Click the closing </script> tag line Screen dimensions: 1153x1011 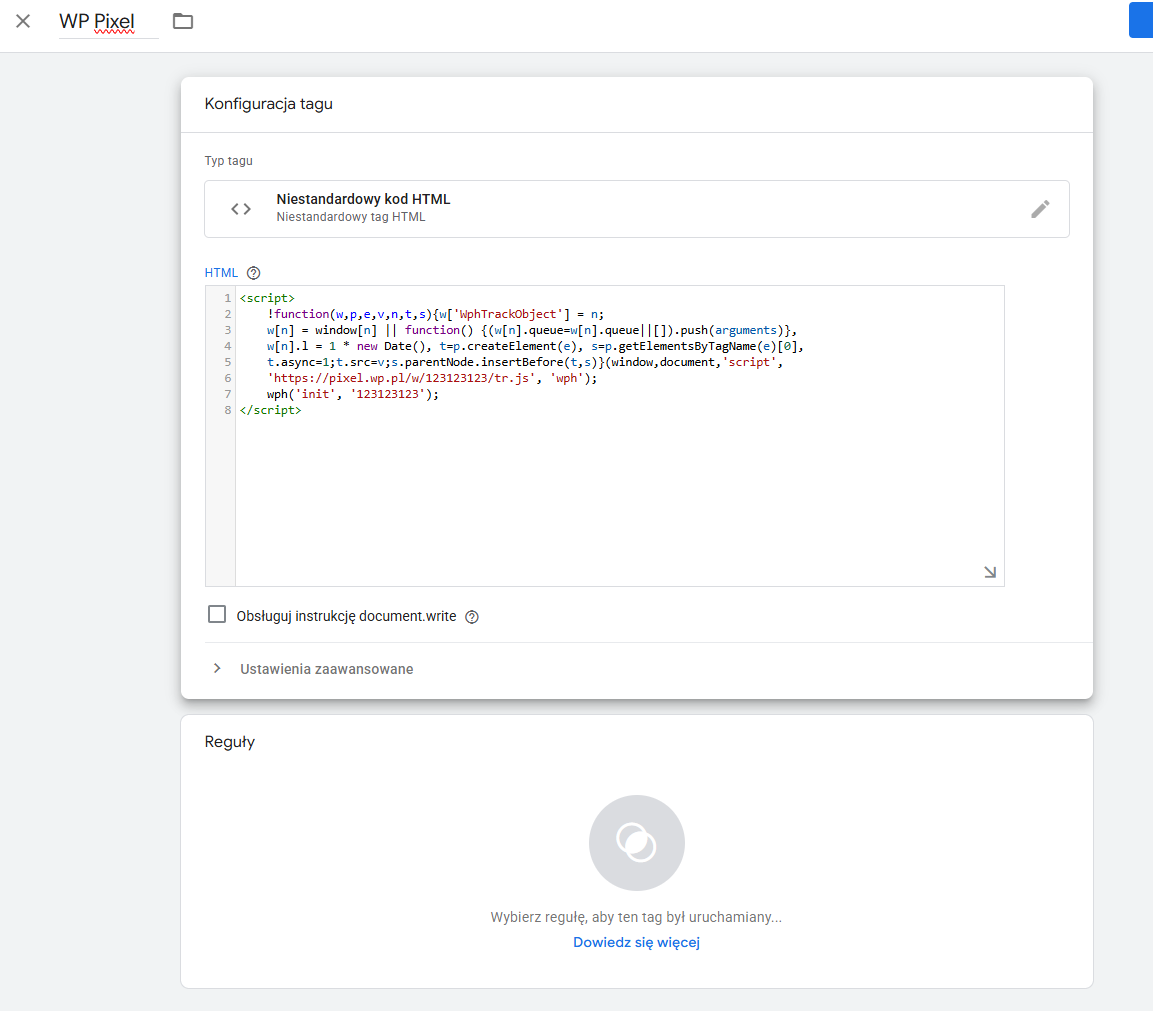click(271, 410)
